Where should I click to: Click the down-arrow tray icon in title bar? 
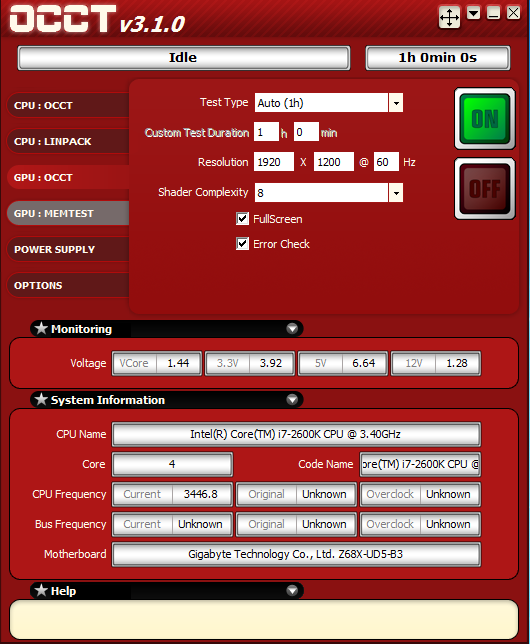[x=474, y=13]
